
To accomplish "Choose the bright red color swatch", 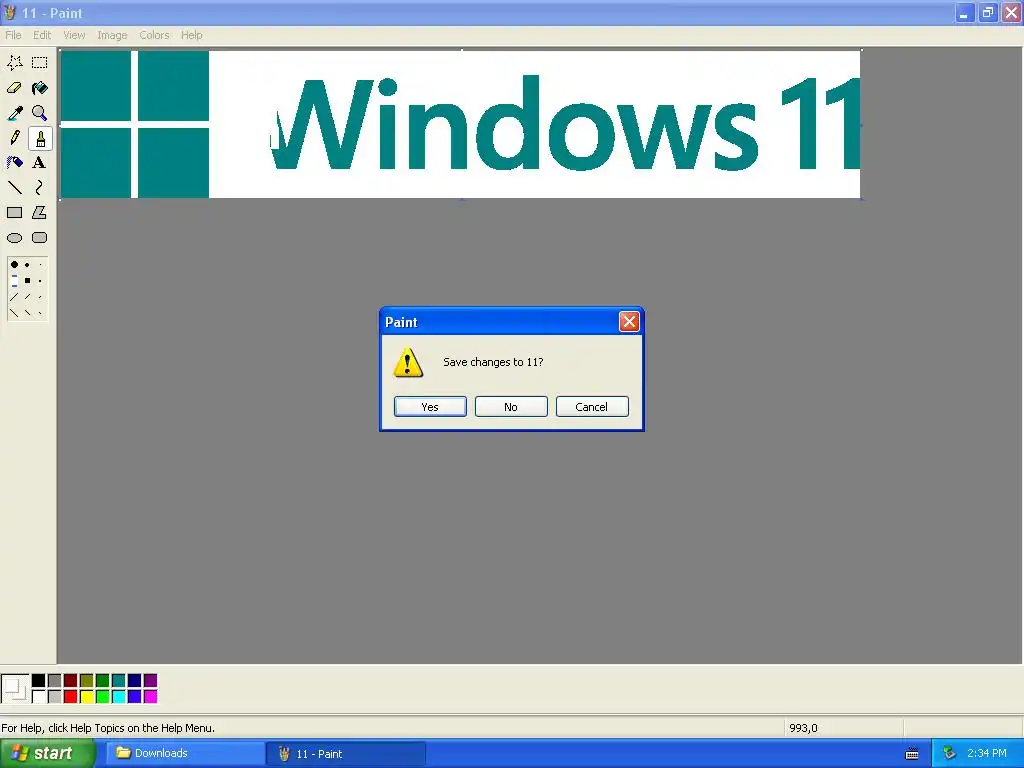I will [71, 697].
